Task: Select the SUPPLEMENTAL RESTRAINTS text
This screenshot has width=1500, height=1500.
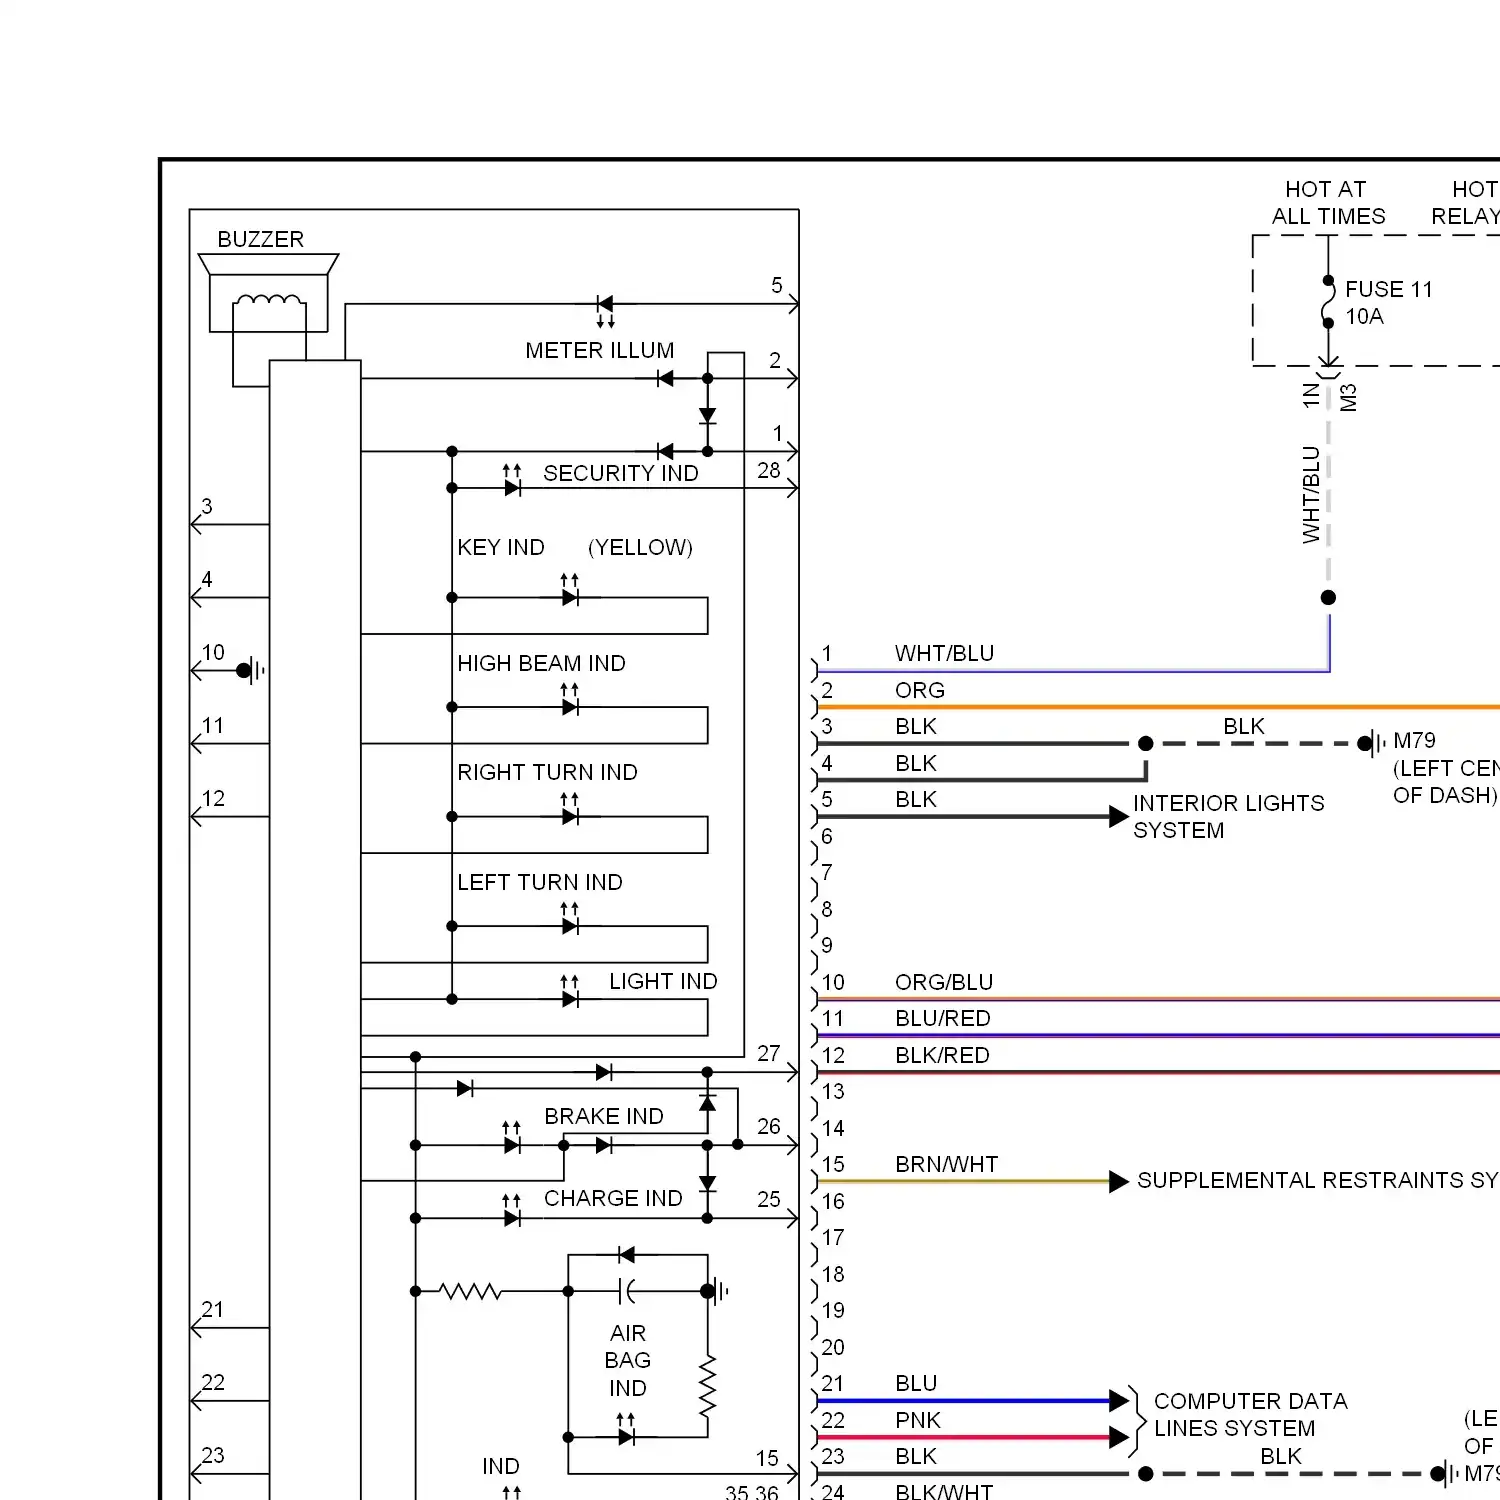Action: [x=1318, y=1180]
